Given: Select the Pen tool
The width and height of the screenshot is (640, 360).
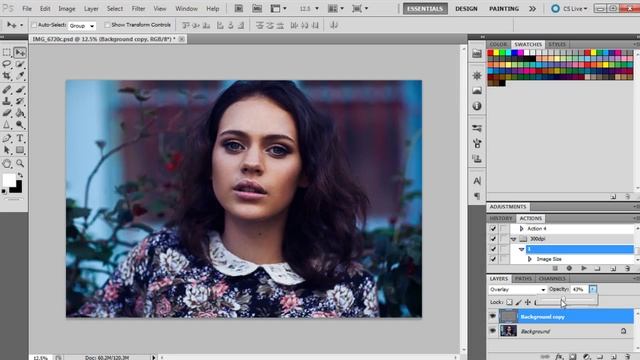Looking at the screenshot, I should (x=7, y=138).
